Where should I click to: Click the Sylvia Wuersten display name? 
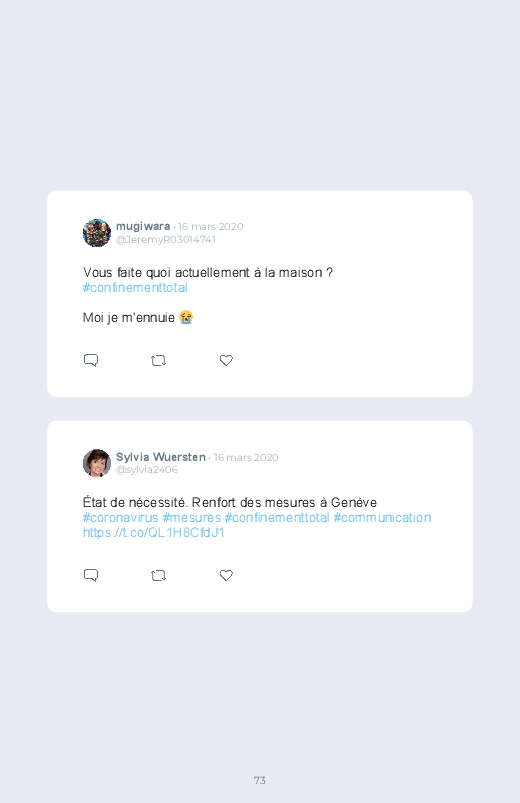click(161, 457)
